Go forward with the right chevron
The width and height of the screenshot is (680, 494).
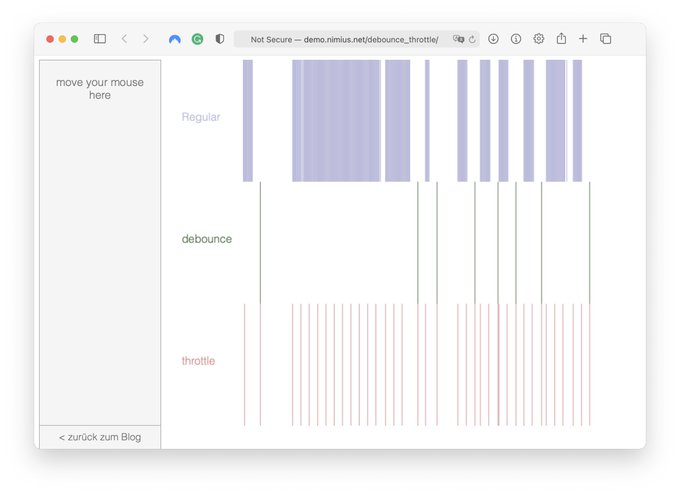tap(146, 39)
